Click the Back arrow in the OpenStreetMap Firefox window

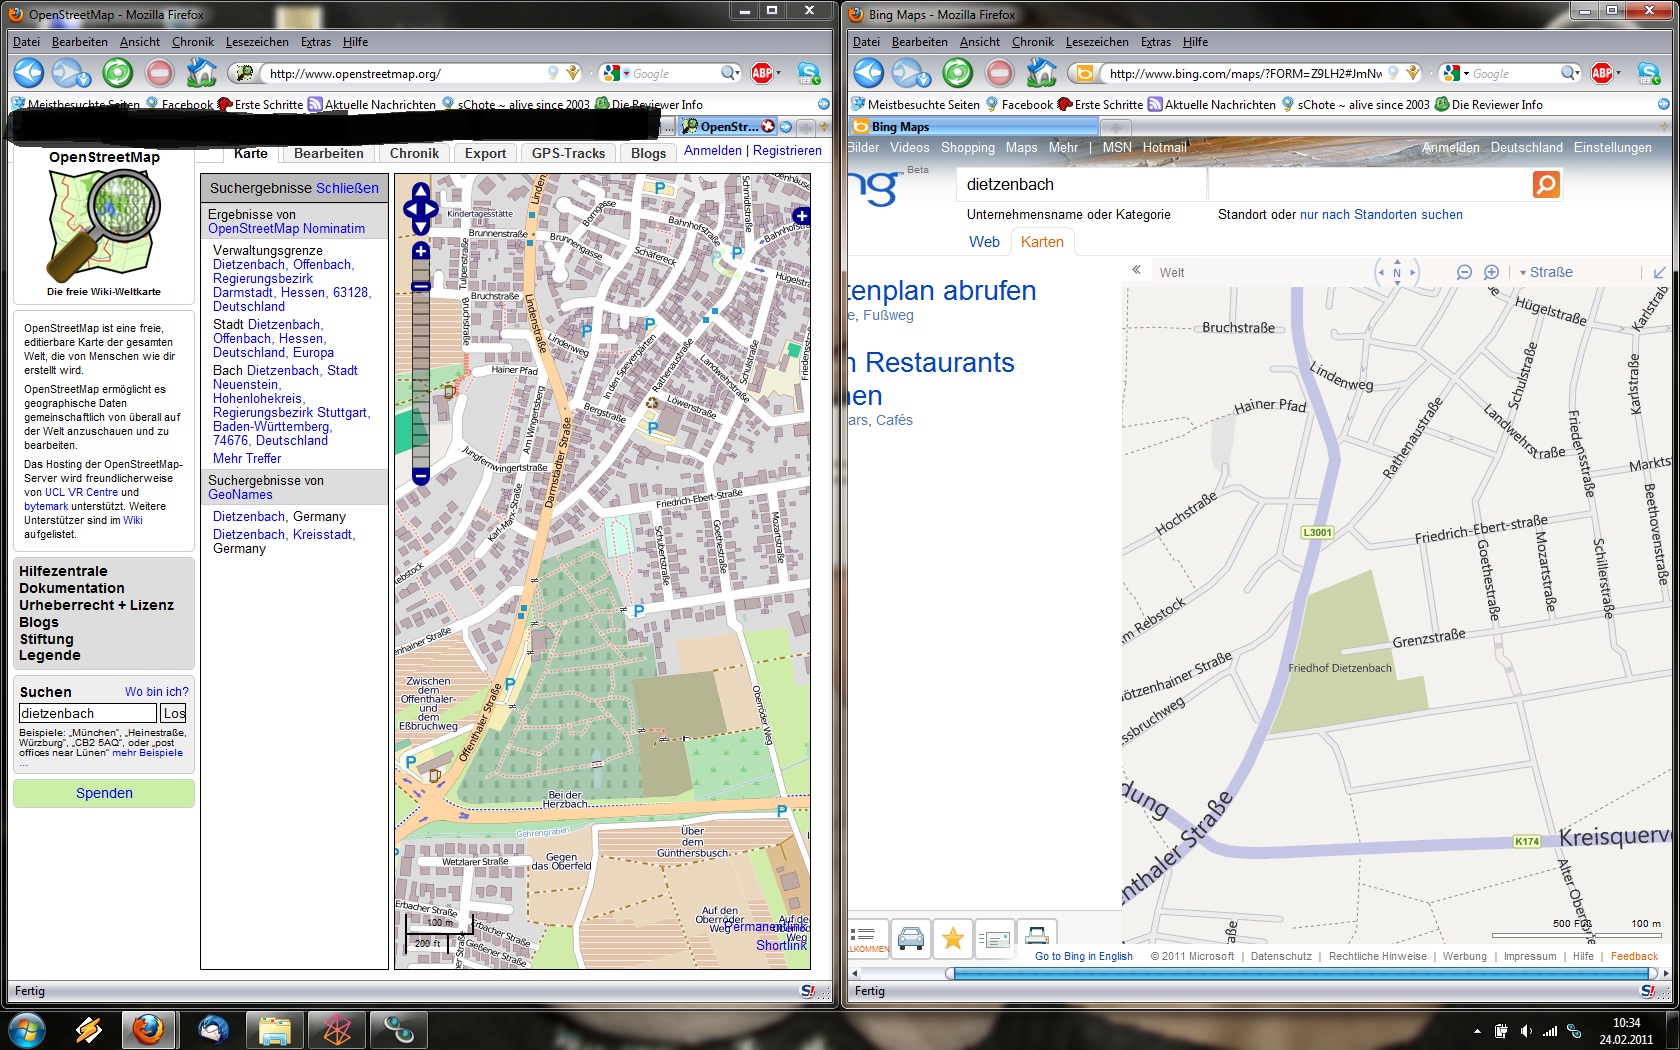tap(28, 73)
